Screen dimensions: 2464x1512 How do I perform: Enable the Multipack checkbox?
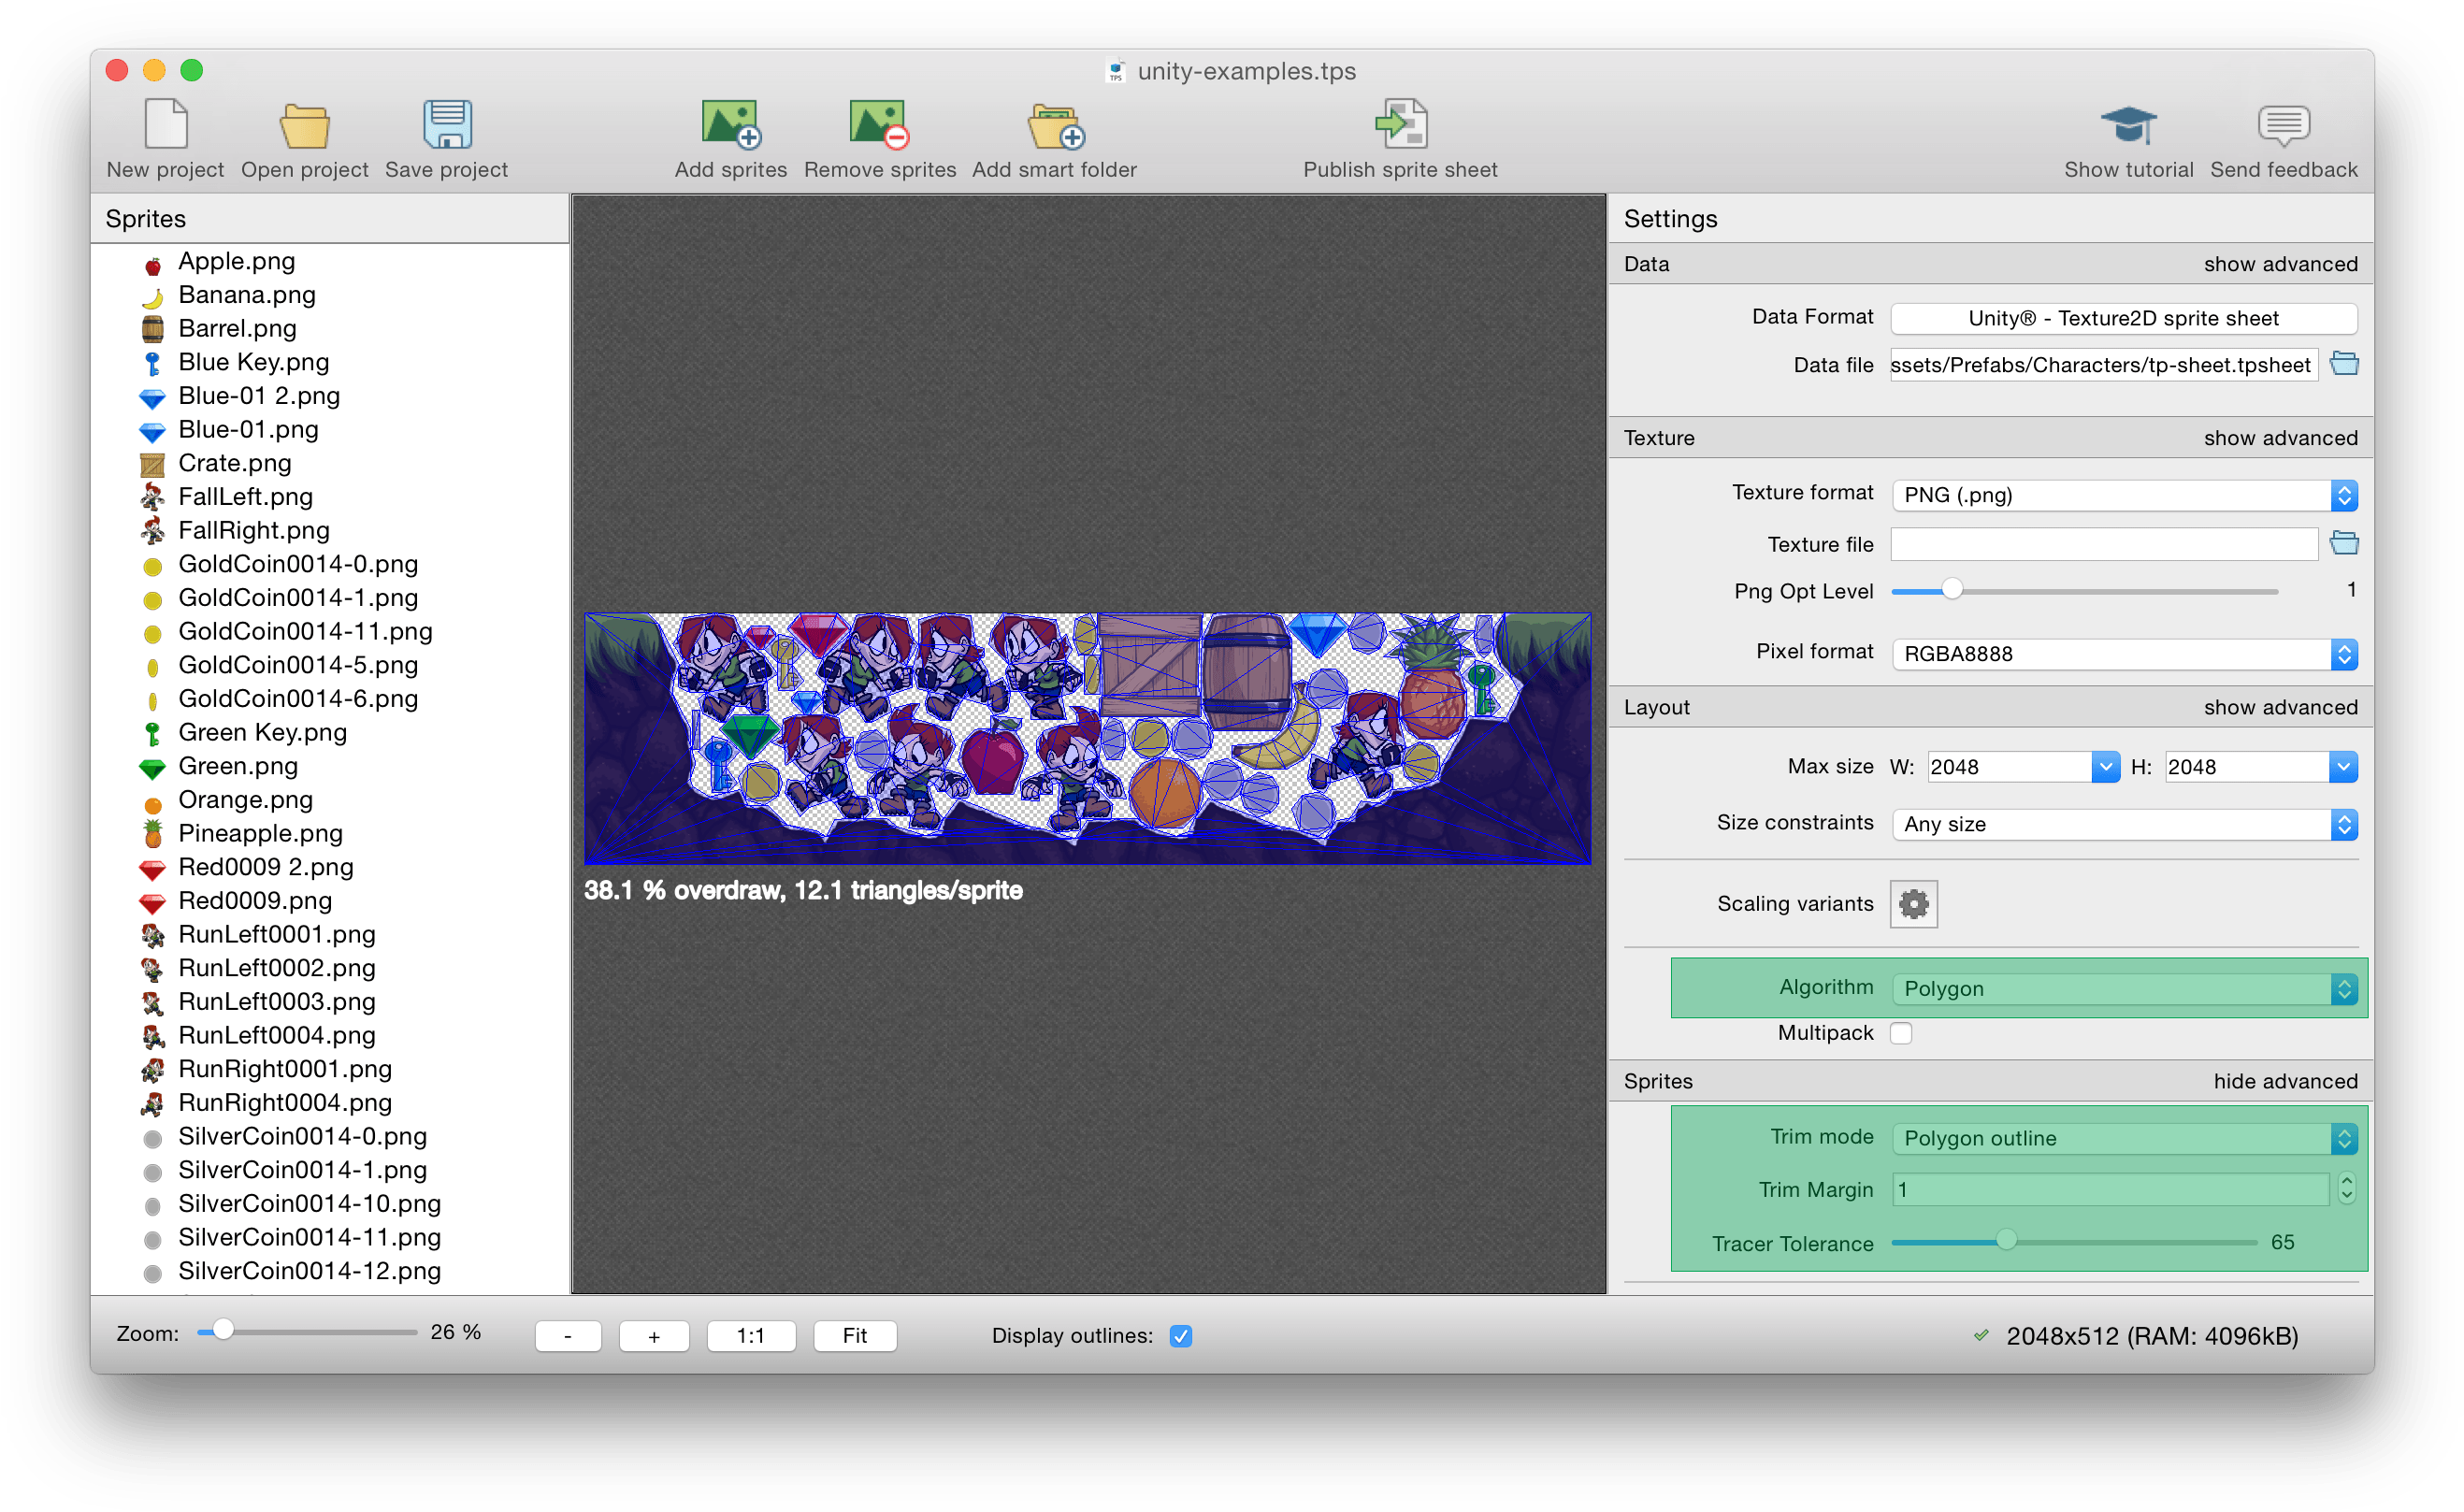tap(1901, 1033)
